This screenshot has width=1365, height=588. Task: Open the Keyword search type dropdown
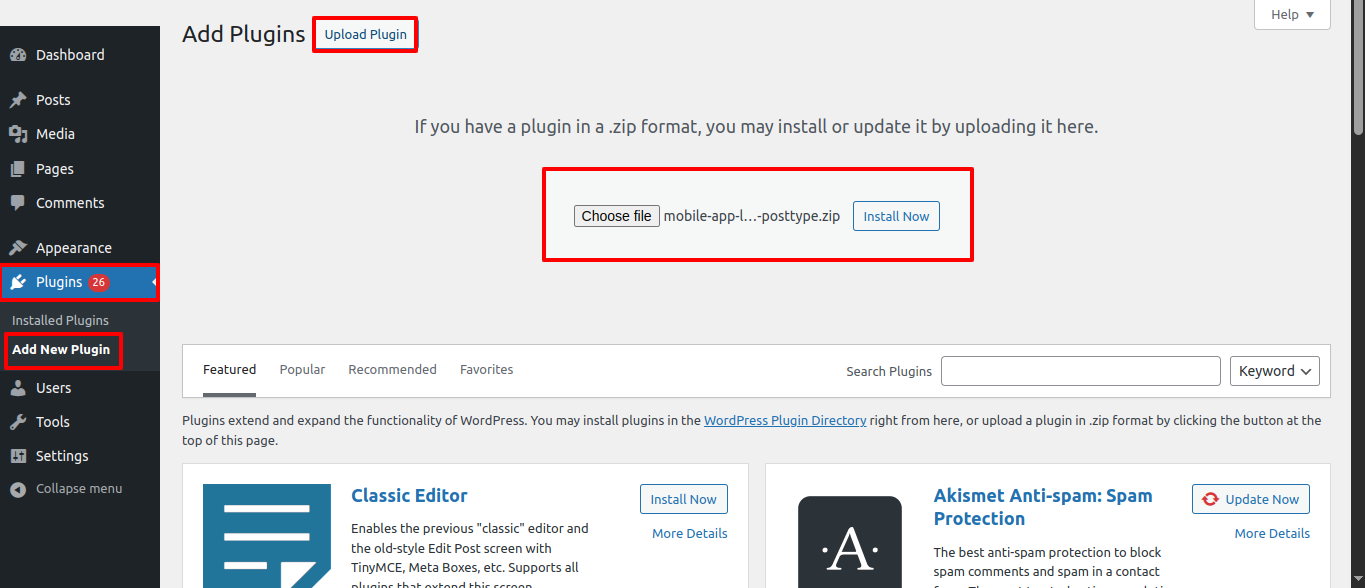[1274, 371]
